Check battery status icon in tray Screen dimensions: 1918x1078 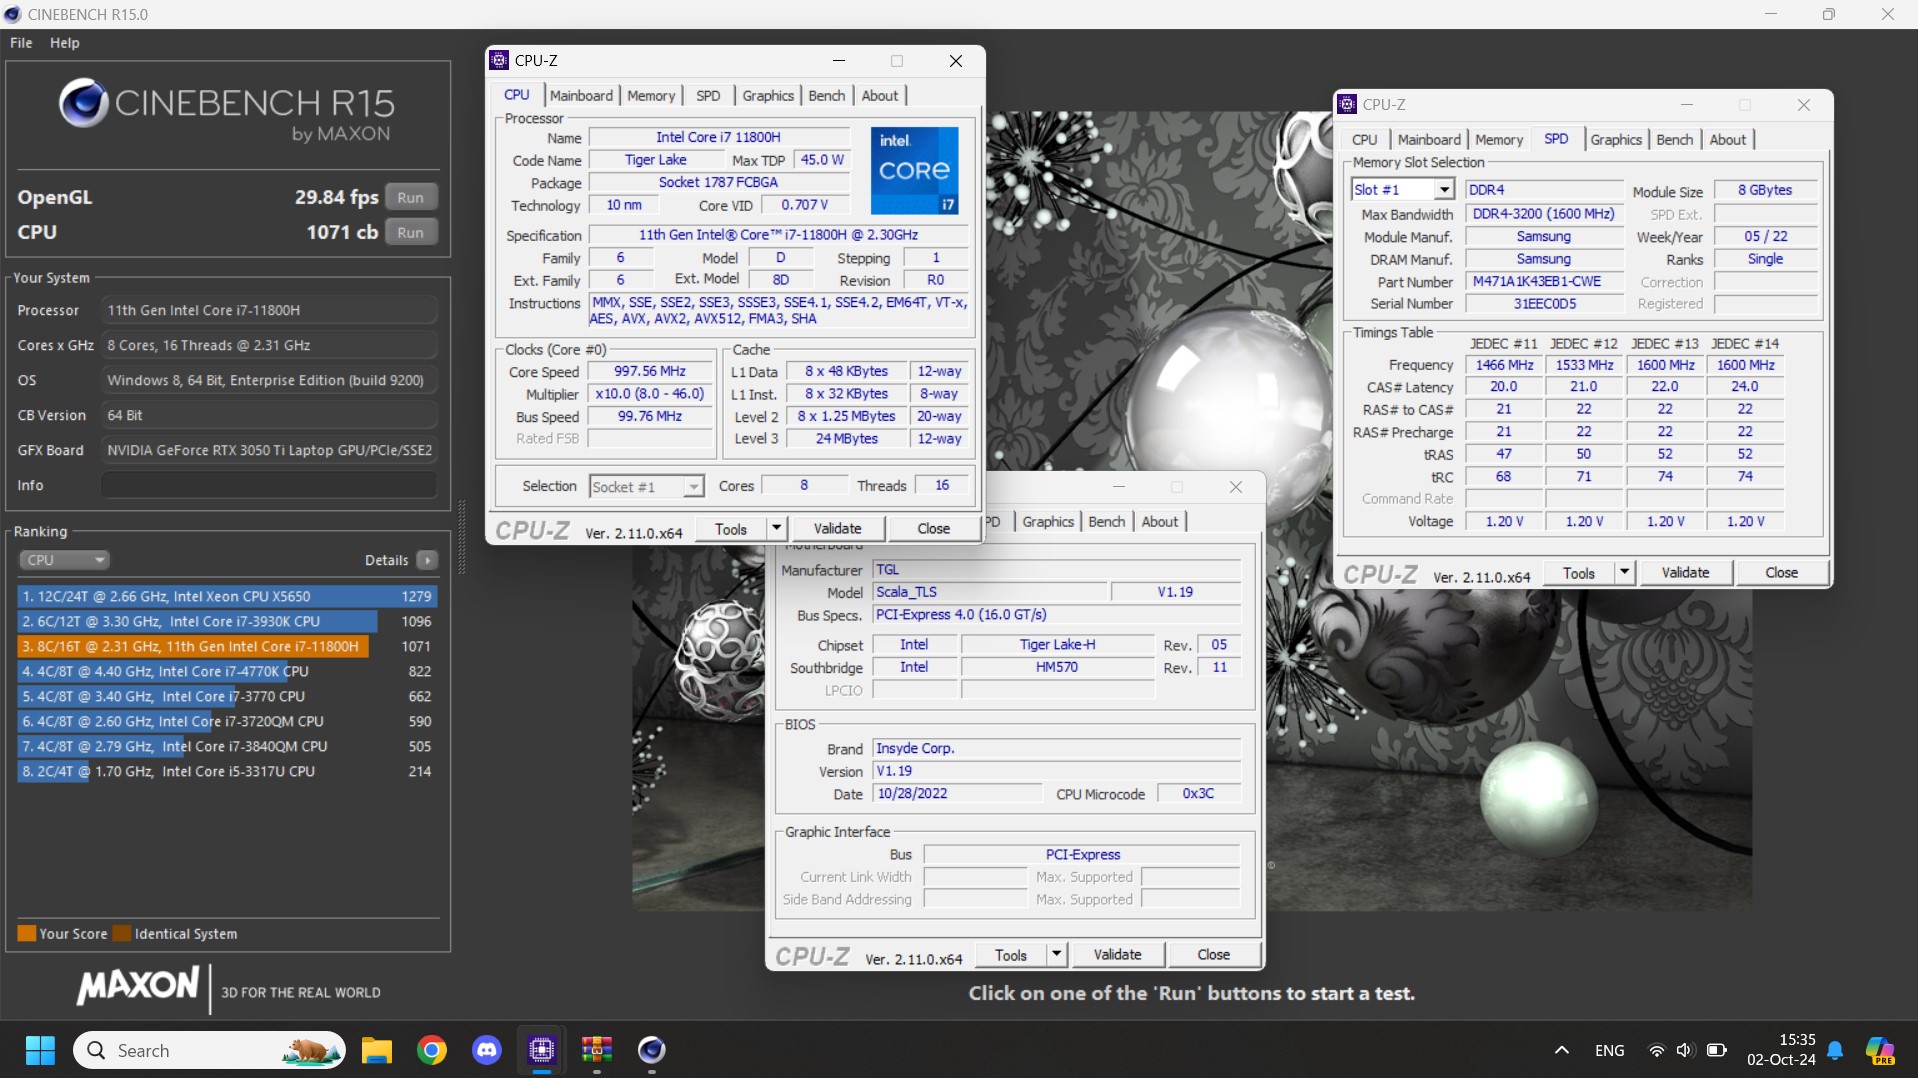(1717, 1050)
